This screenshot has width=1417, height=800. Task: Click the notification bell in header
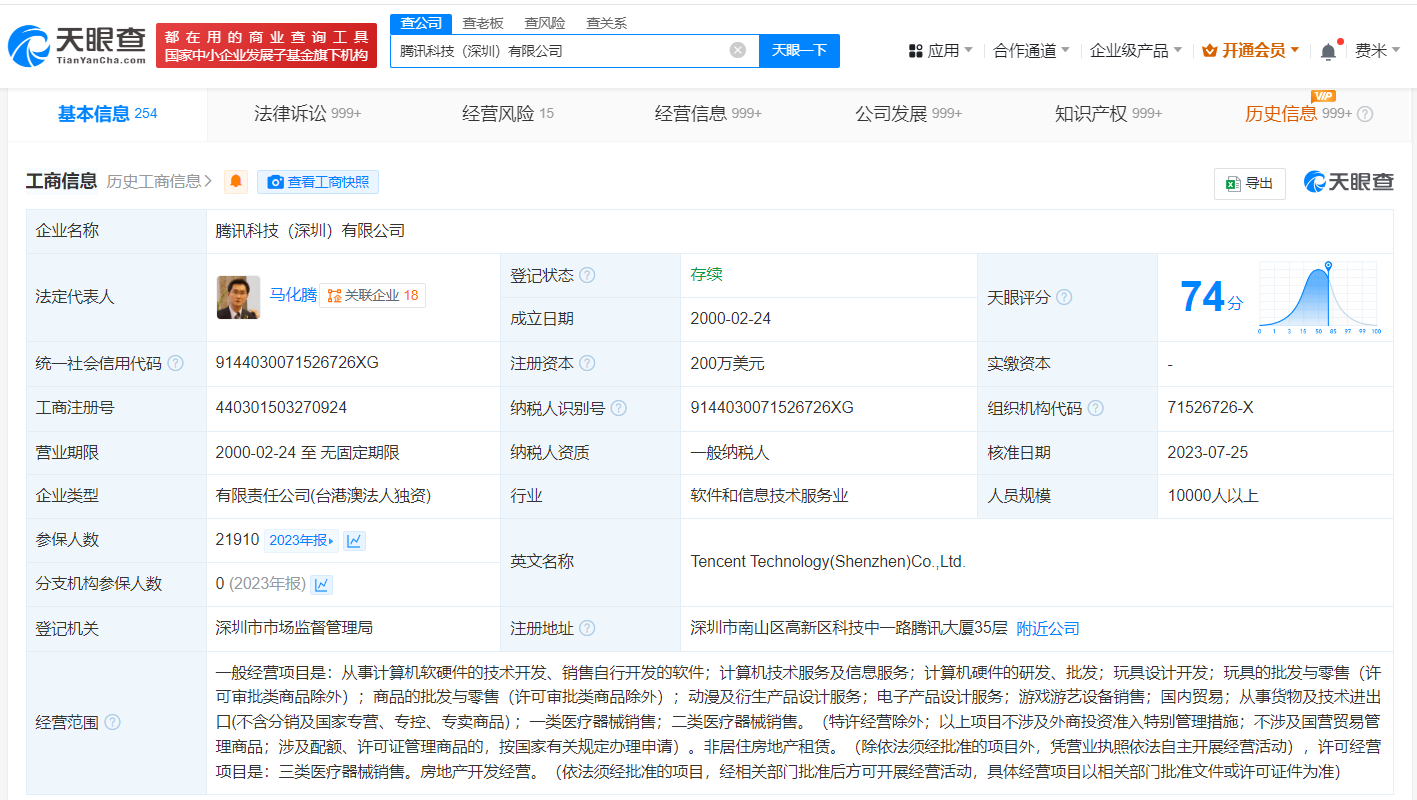[1328, 51]
